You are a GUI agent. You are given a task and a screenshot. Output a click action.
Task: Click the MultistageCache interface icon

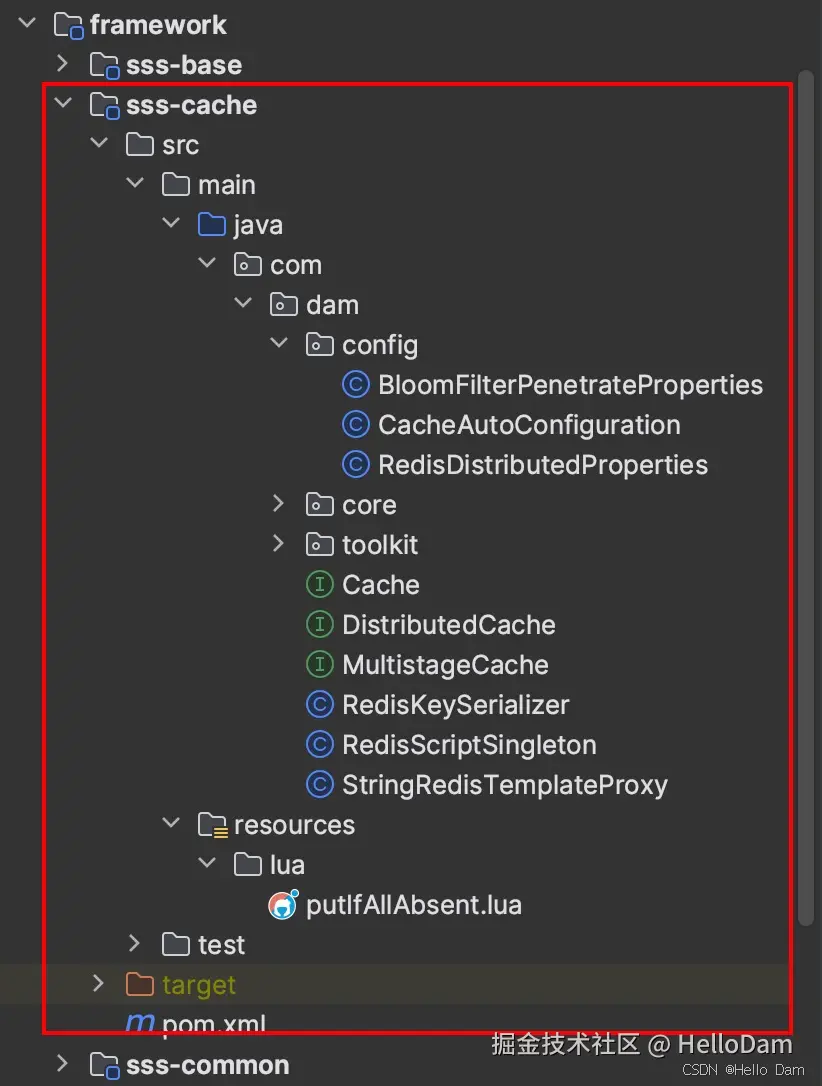319,665
